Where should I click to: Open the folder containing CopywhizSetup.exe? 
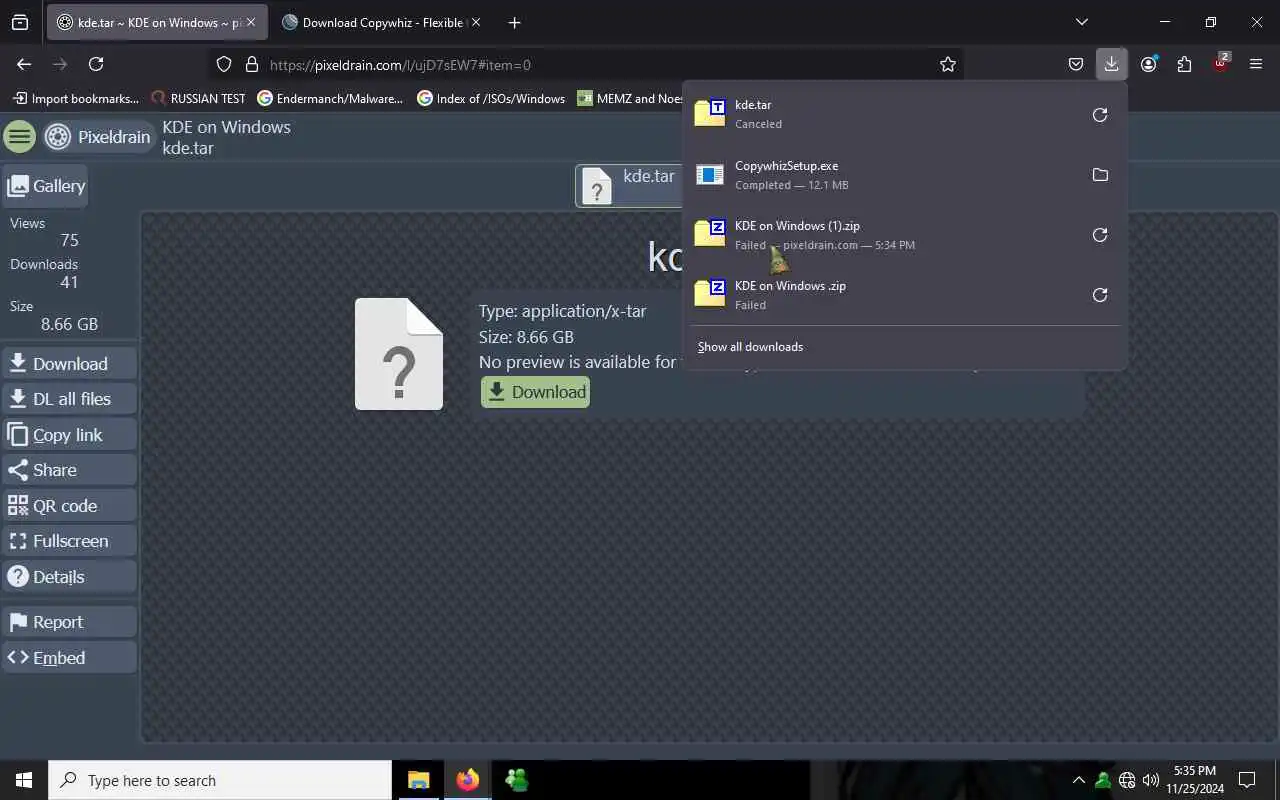click(x=1100, y=175)
